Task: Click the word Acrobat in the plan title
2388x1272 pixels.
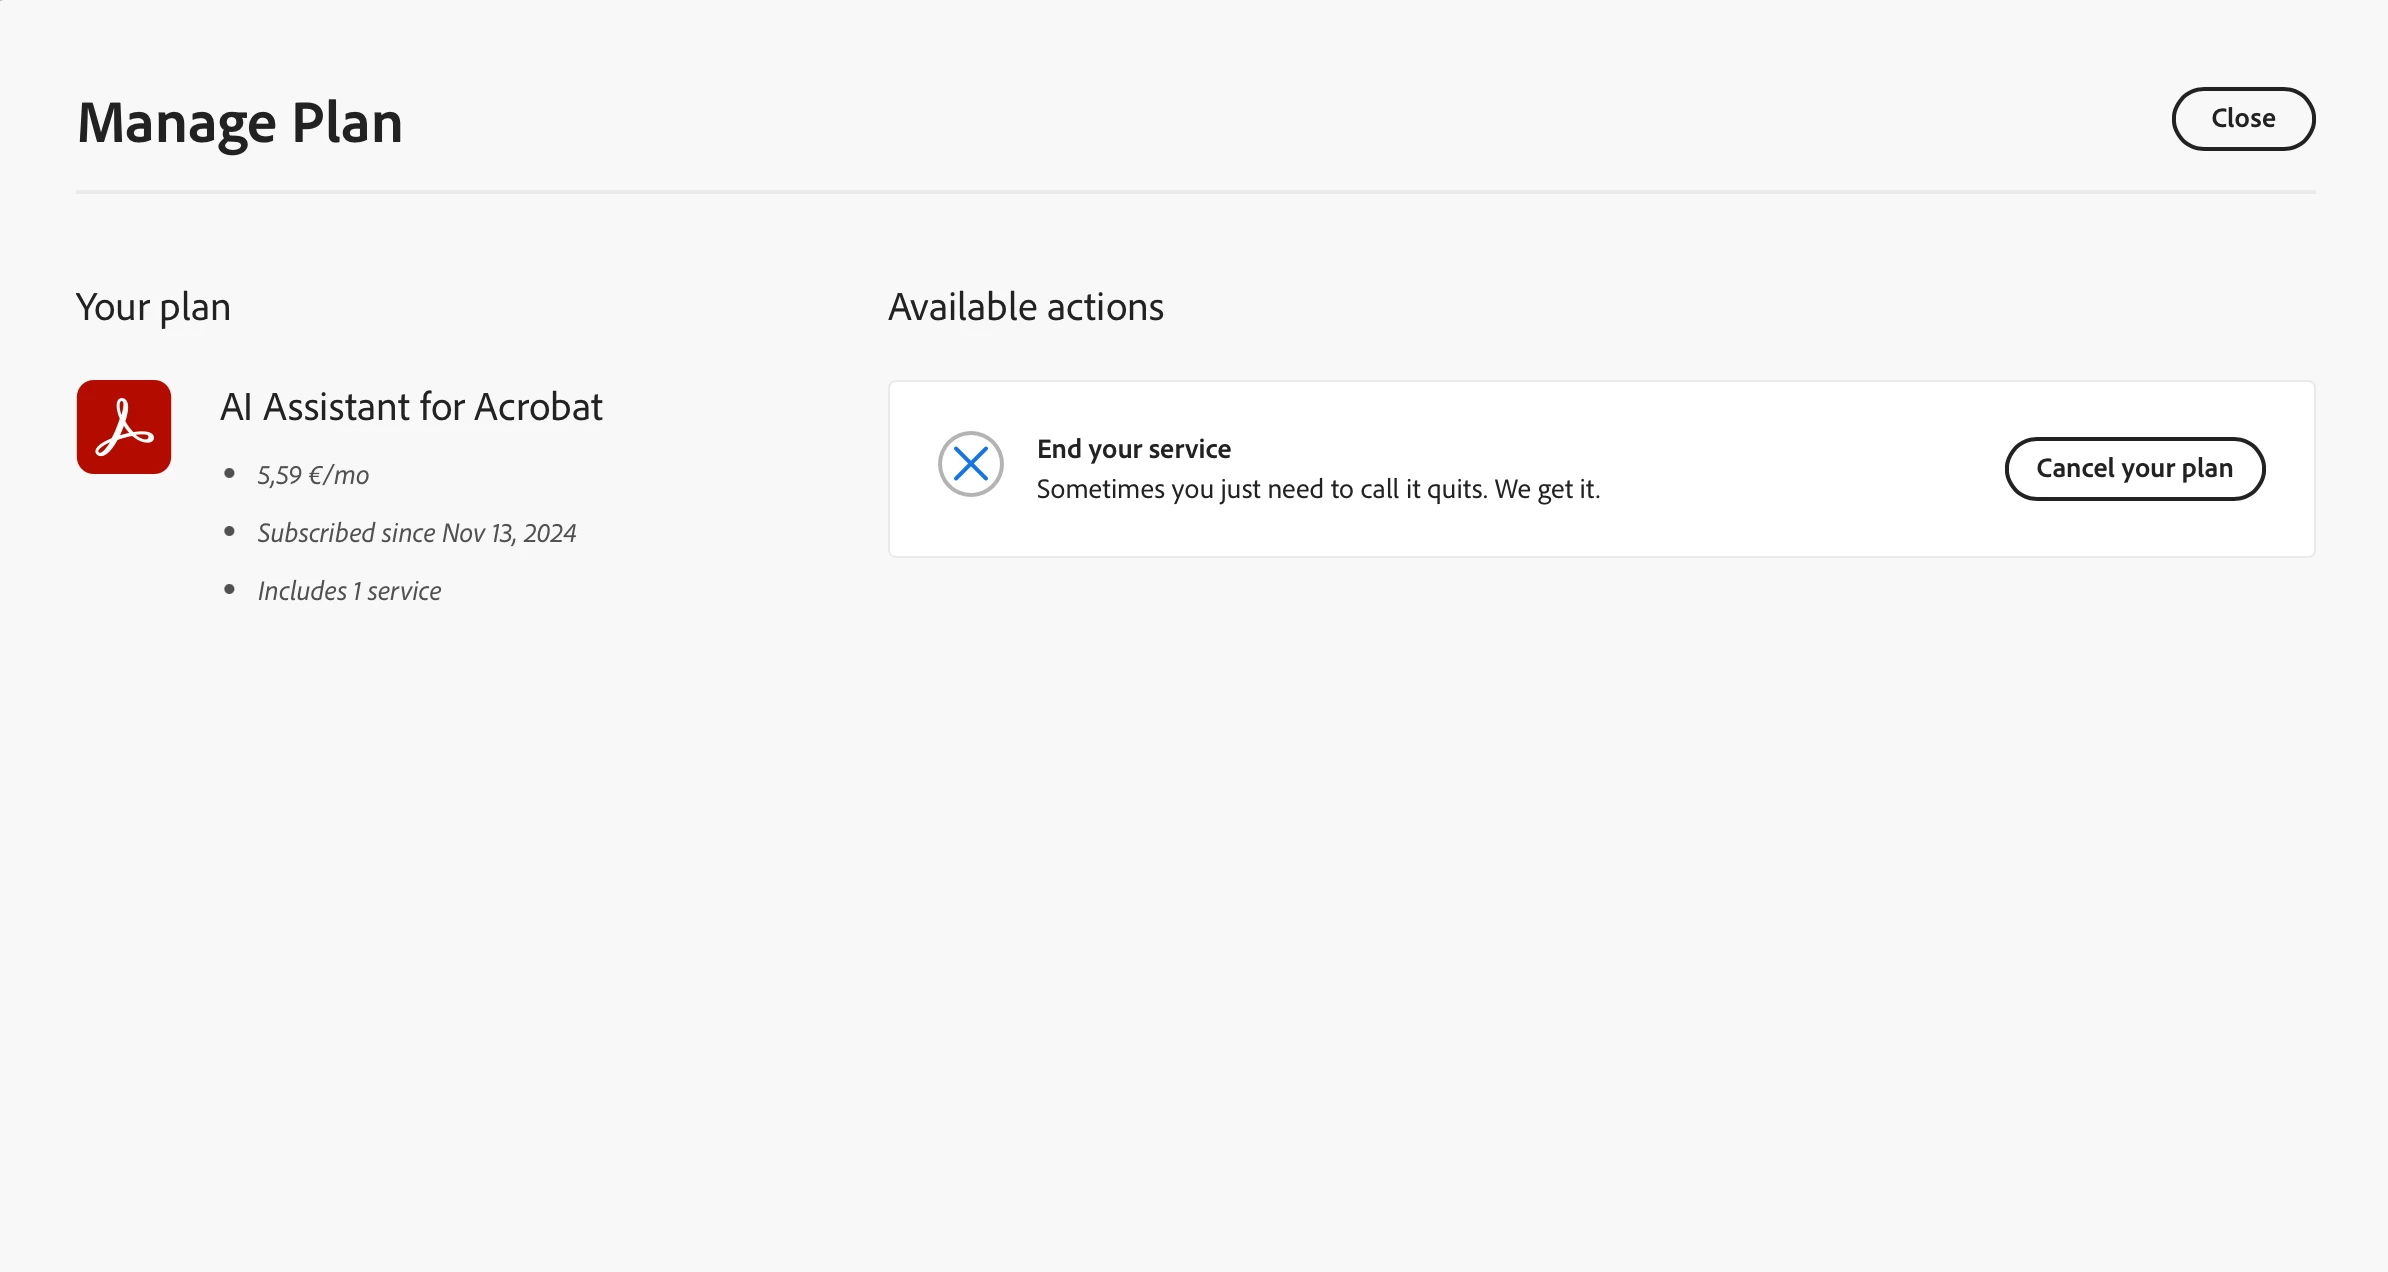Action: [538, 407]
